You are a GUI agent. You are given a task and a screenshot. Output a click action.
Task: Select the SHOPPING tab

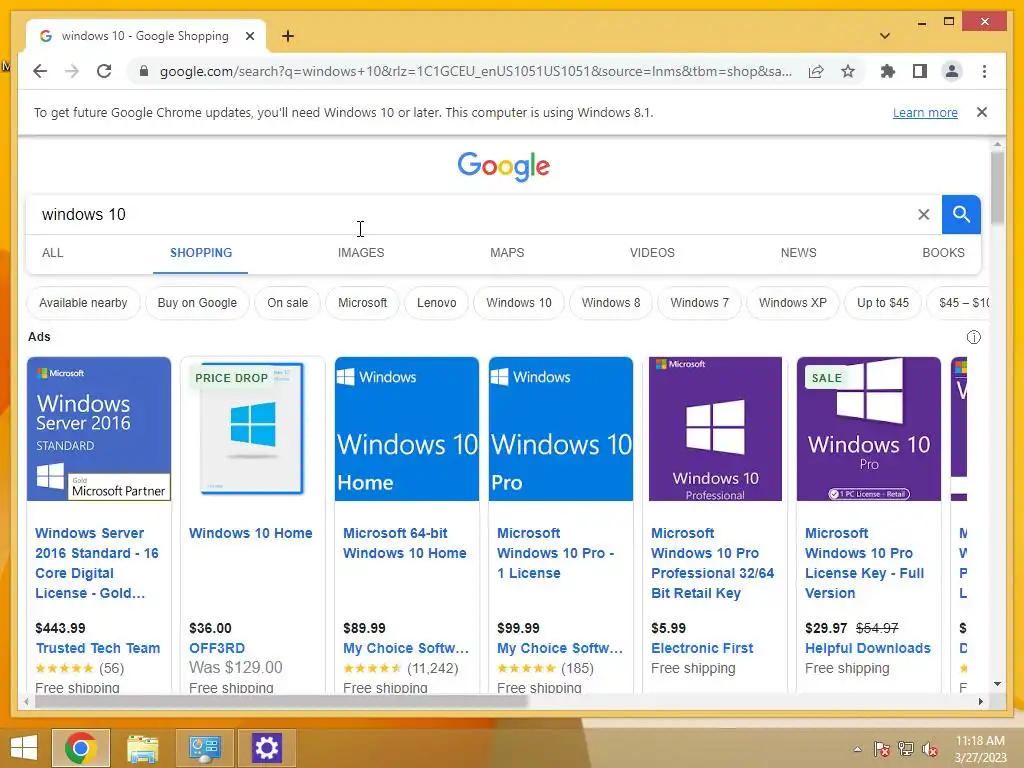[200, 253]
